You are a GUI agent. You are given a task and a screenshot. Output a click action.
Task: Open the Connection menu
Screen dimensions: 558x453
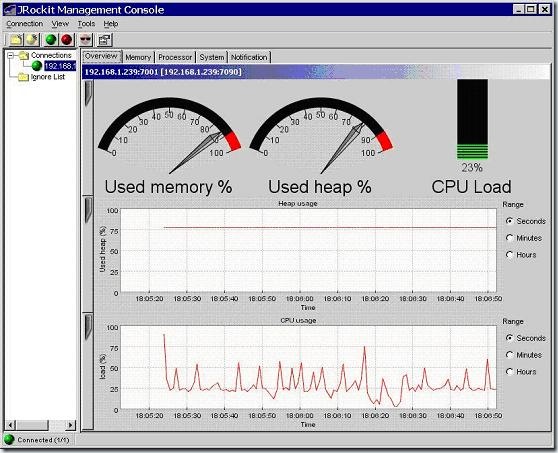pyautogui.click(x=25, y=24)
